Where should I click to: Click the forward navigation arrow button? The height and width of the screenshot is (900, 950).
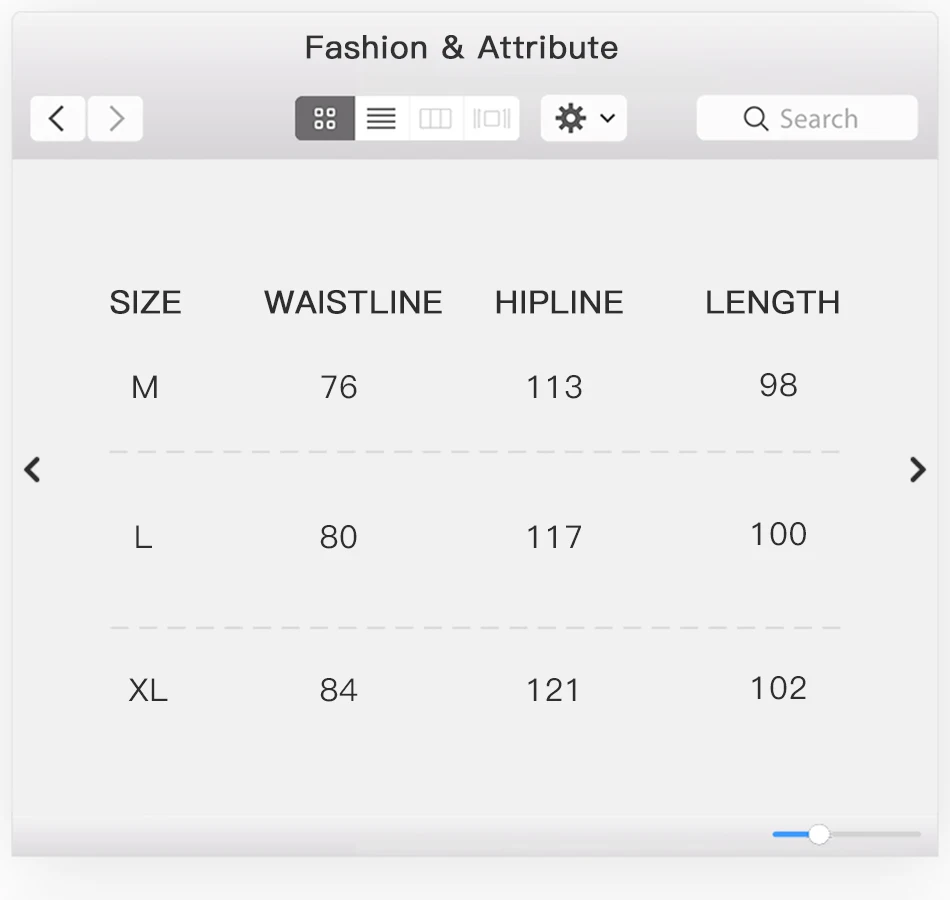116,119
